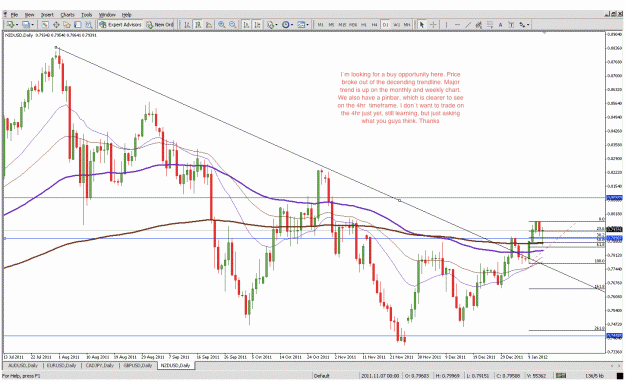Toggle chart Auto Scroll icon

[x=246, y=25]
